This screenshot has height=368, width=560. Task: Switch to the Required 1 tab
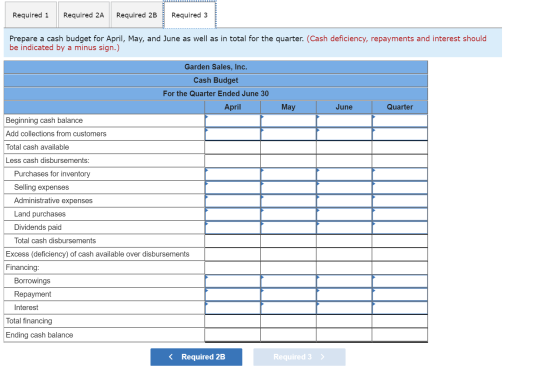pos(30,15)
